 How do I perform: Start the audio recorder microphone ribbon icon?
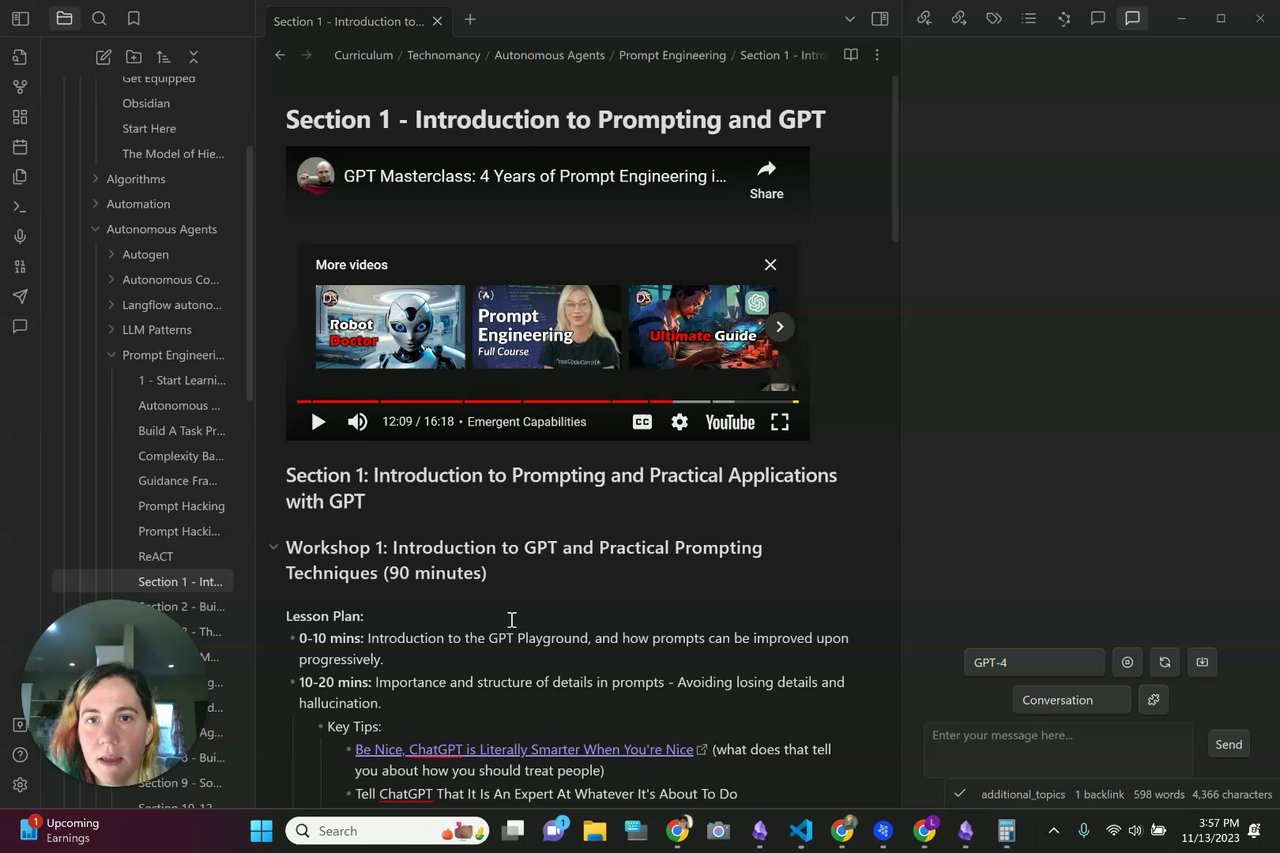tap(20, 237)
